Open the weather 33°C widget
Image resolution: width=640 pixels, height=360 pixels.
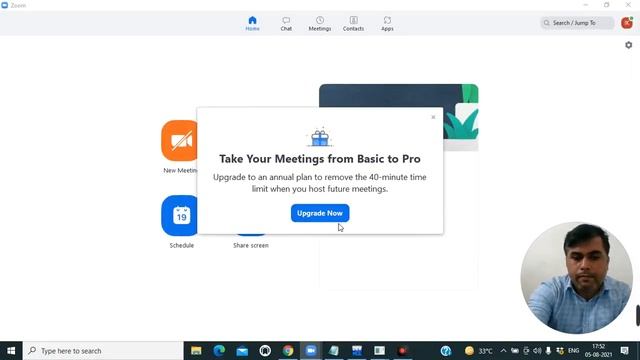point(478,351)
